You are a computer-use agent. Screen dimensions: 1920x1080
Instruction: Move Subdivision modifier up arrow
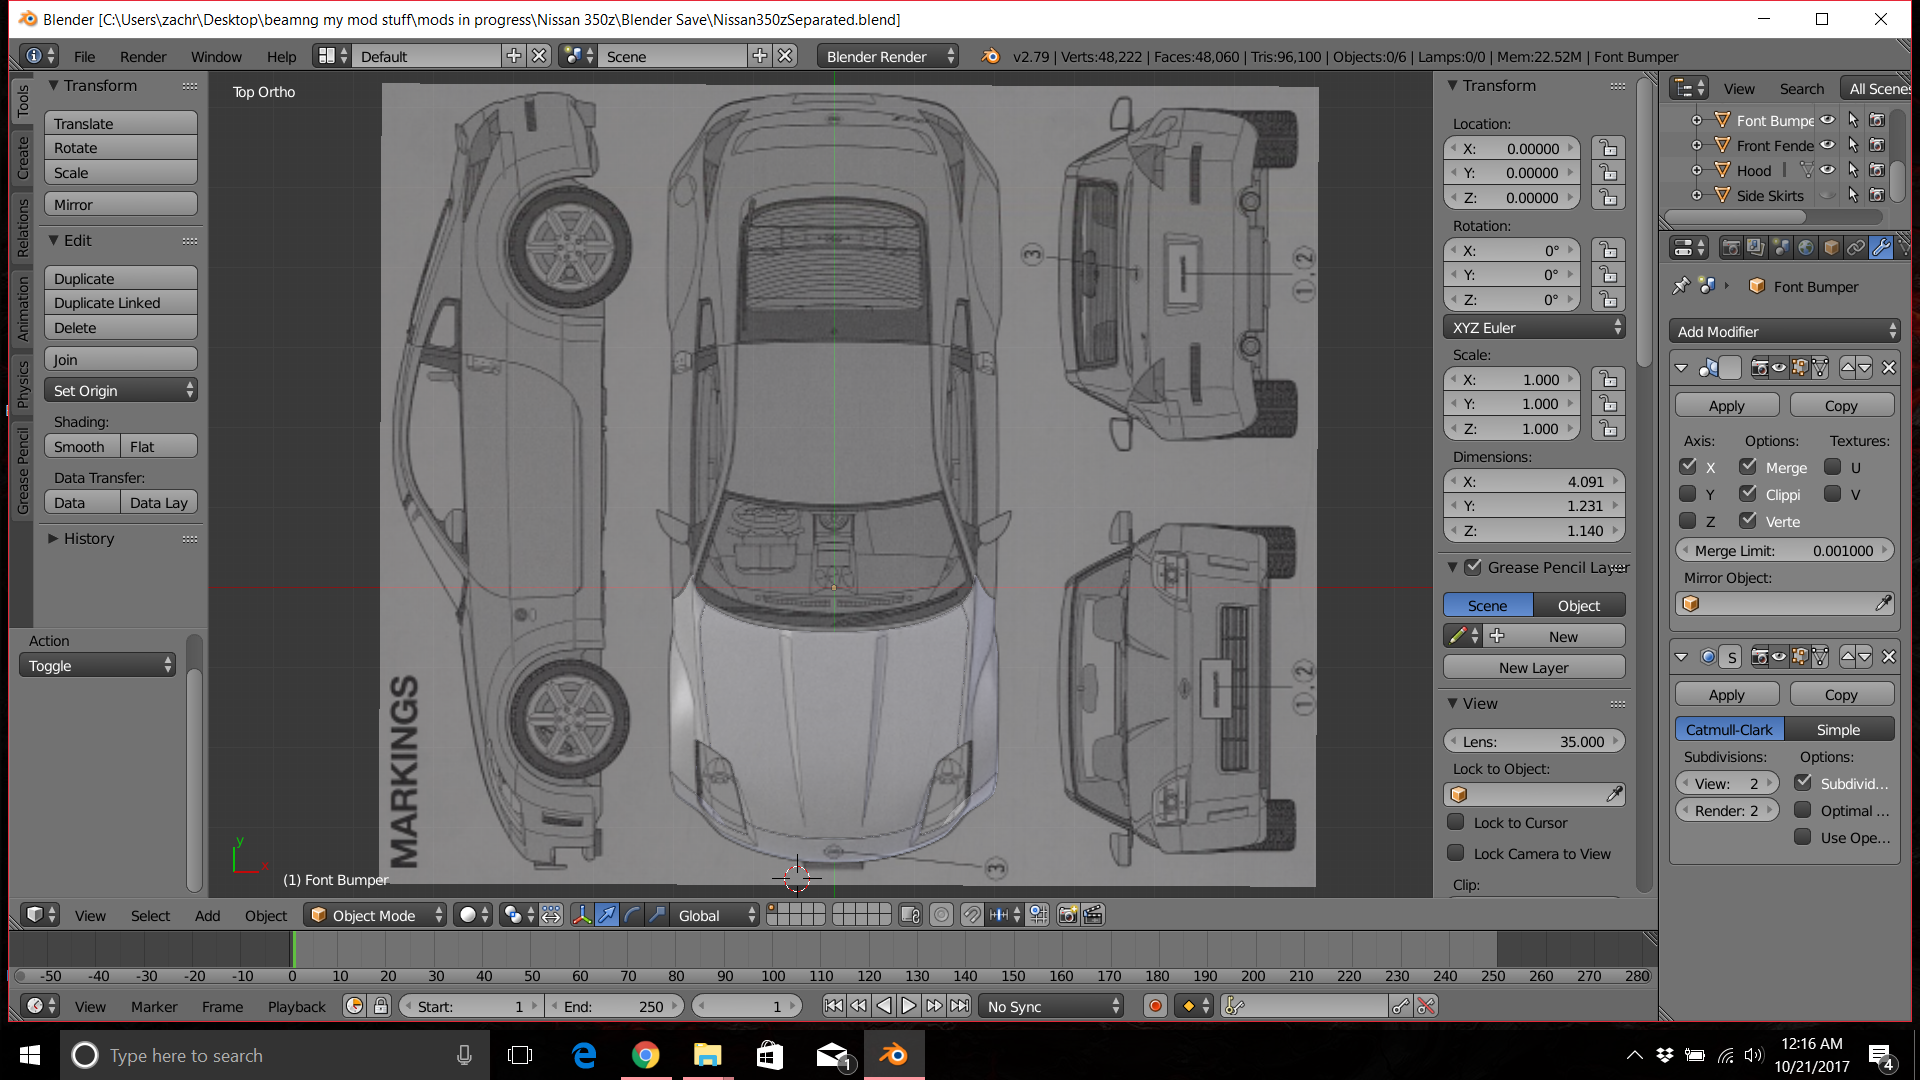tap(1848, 657)
